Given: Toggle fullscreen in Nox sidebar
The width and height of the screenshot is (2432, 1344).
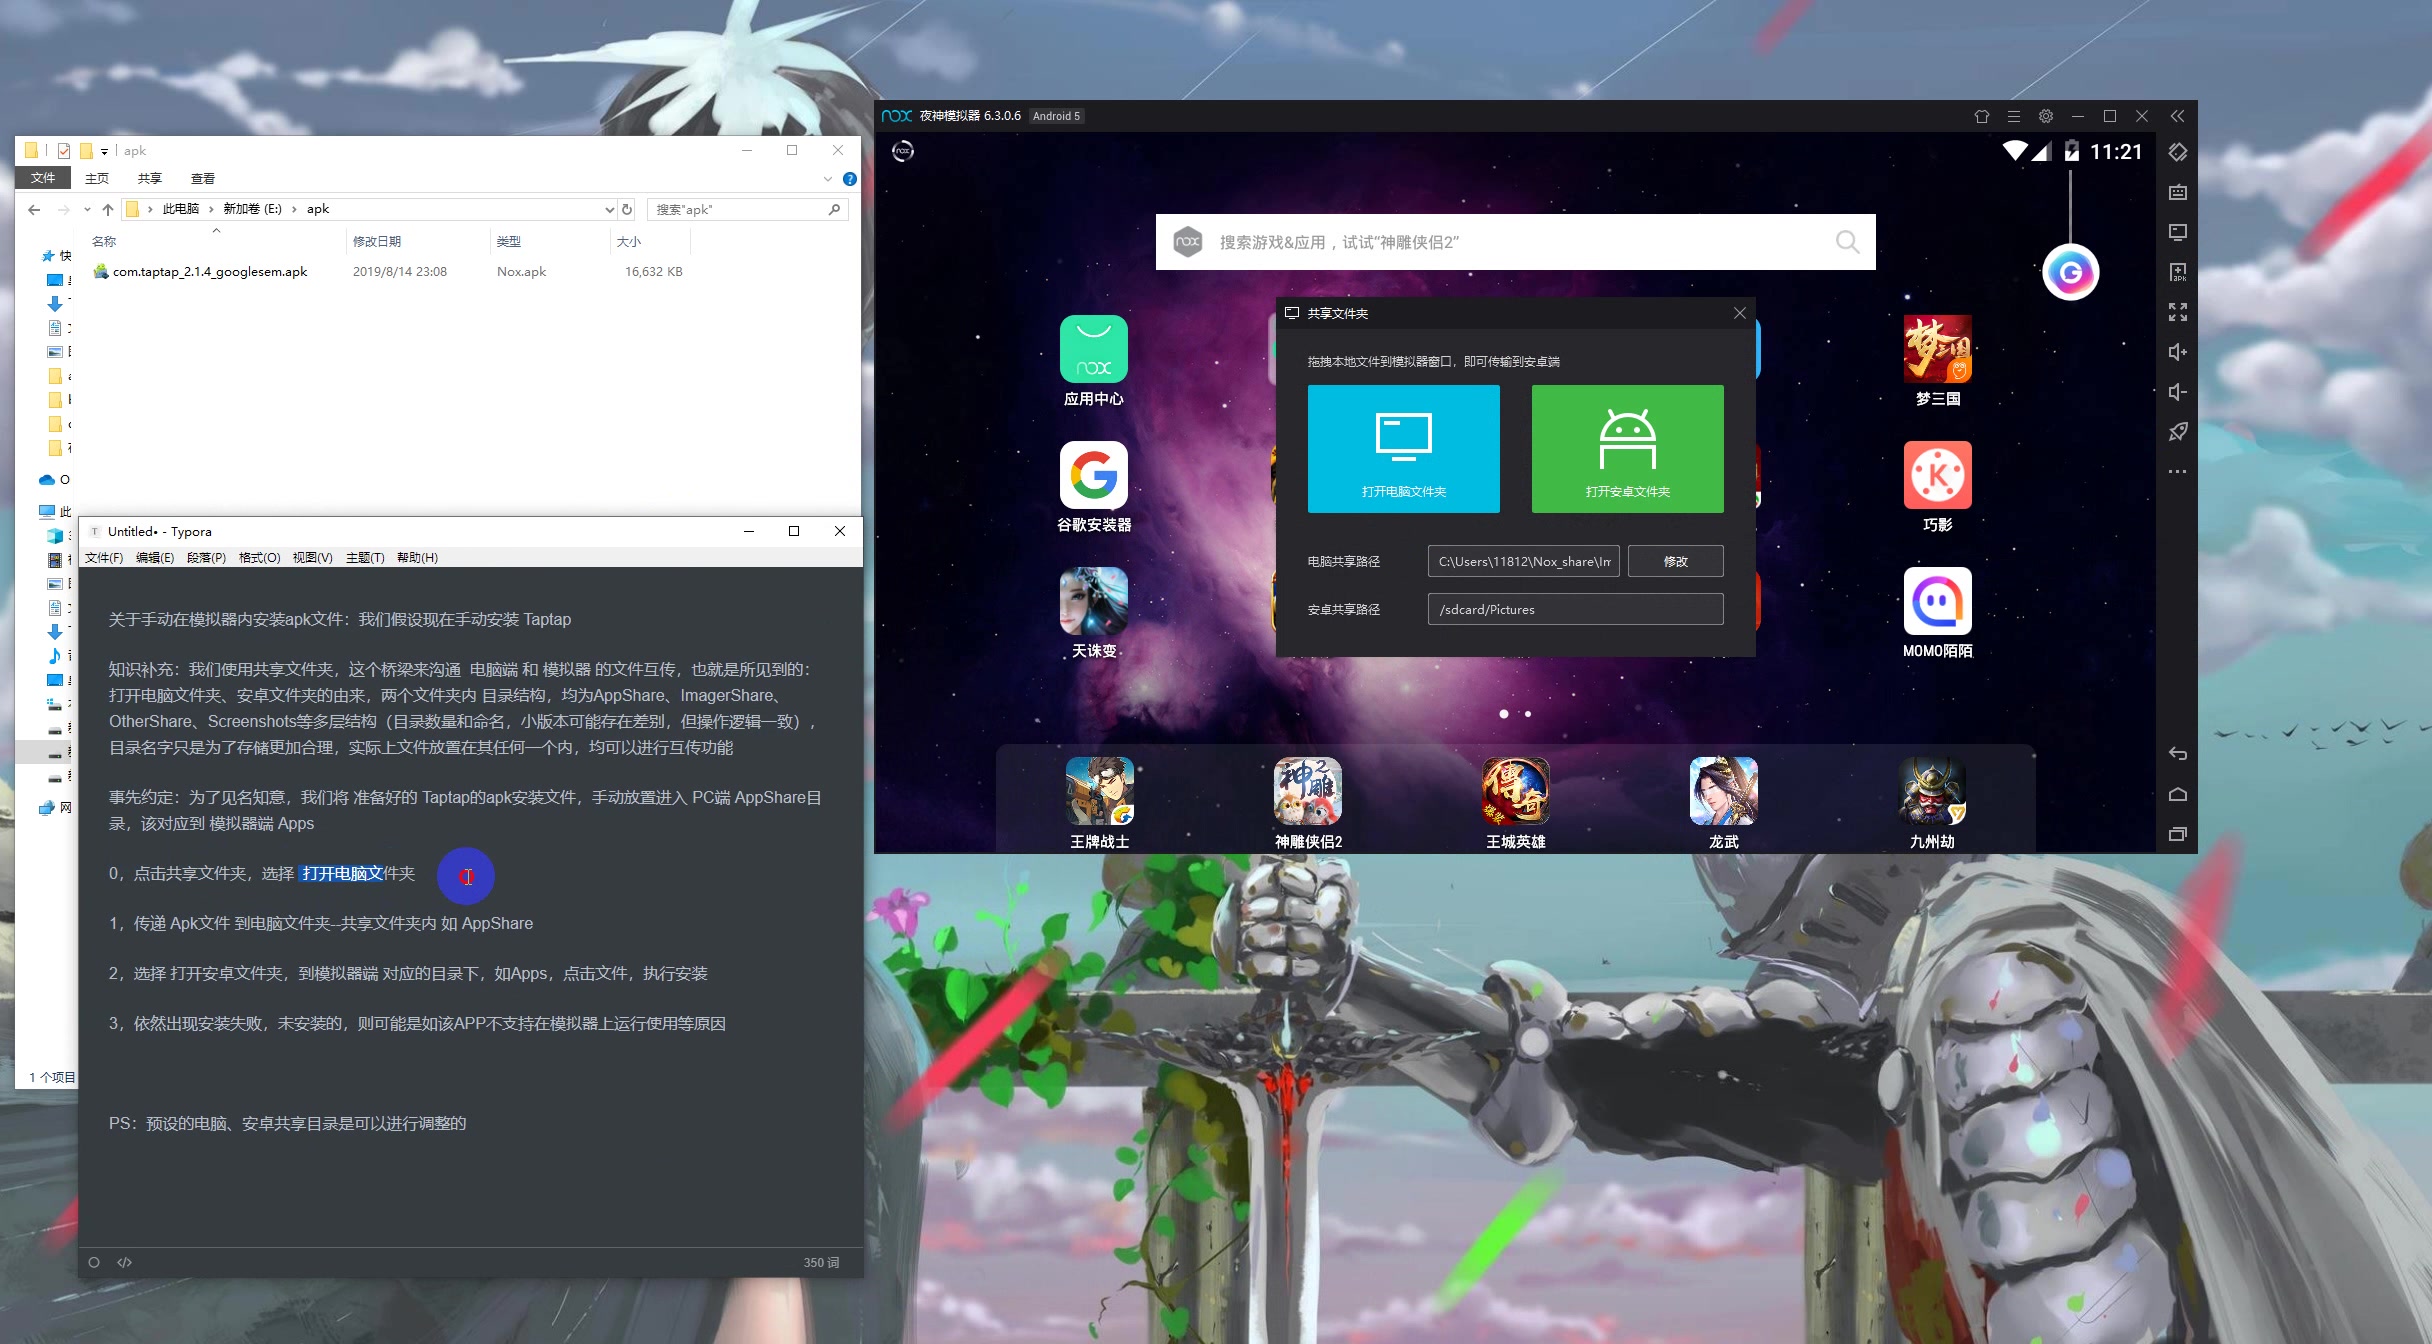Looking at the screenshot, I should tap(2177, 312).
